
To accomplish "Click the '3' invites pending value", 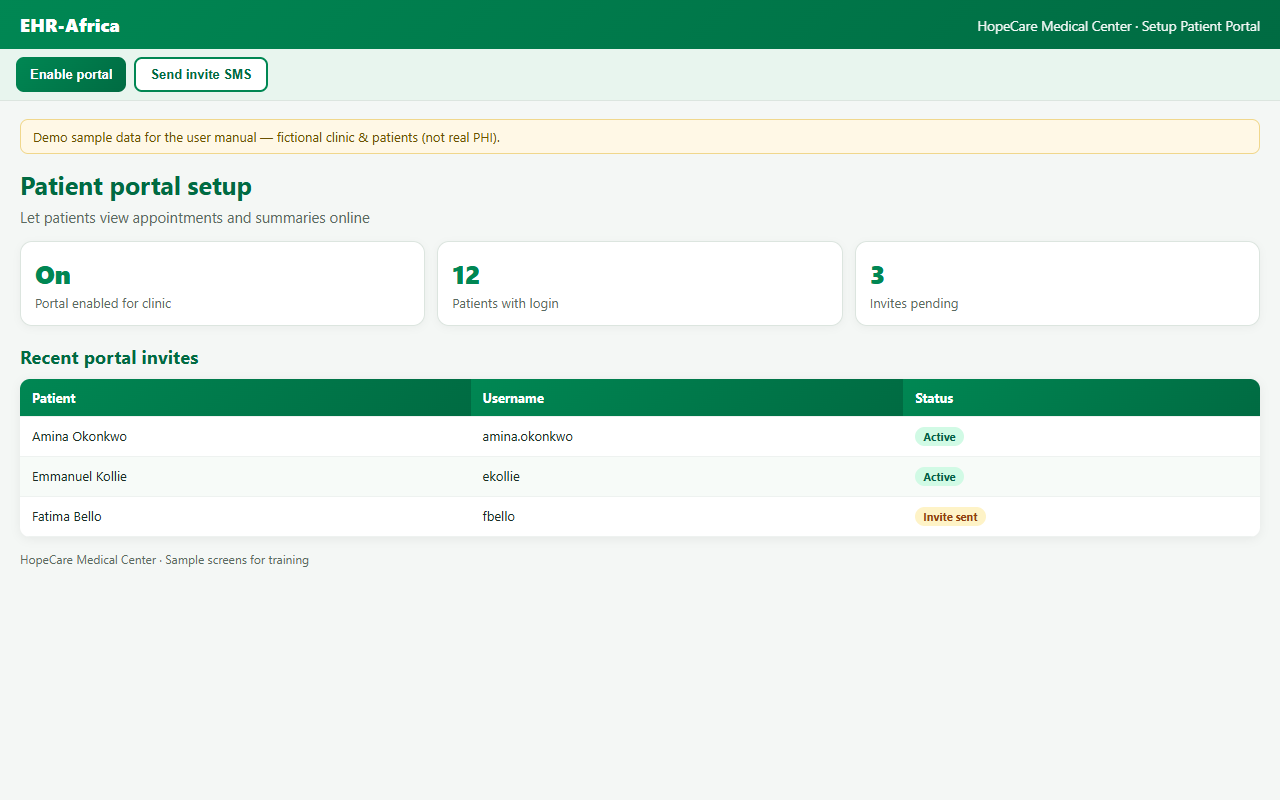I will coord(877,275).
